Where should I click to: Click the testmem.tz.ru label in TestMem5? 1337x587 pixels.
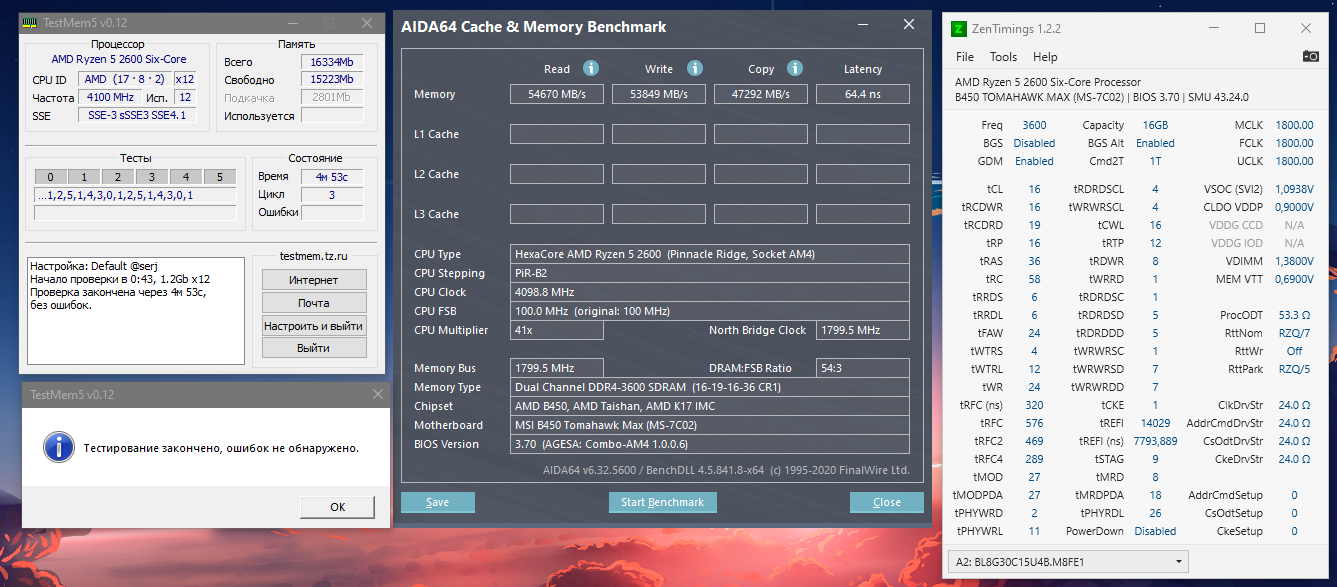click(x=313, y=256)
